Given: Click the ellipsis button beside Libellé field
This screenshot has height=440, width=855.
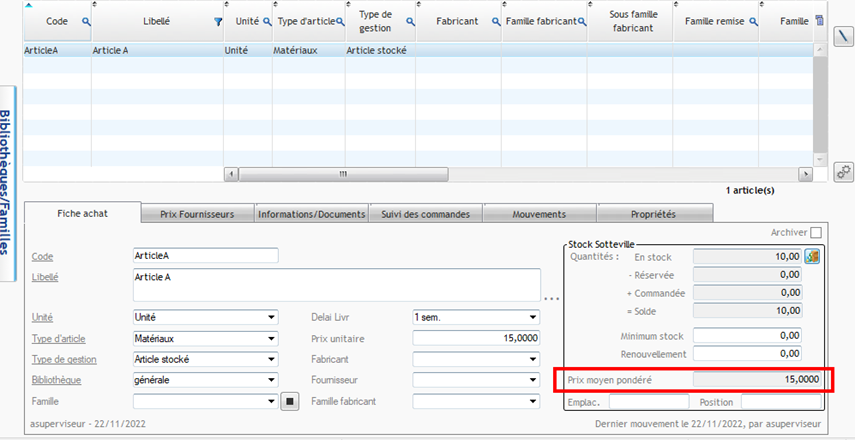Looking at the screenshot, I should point(551,298).
